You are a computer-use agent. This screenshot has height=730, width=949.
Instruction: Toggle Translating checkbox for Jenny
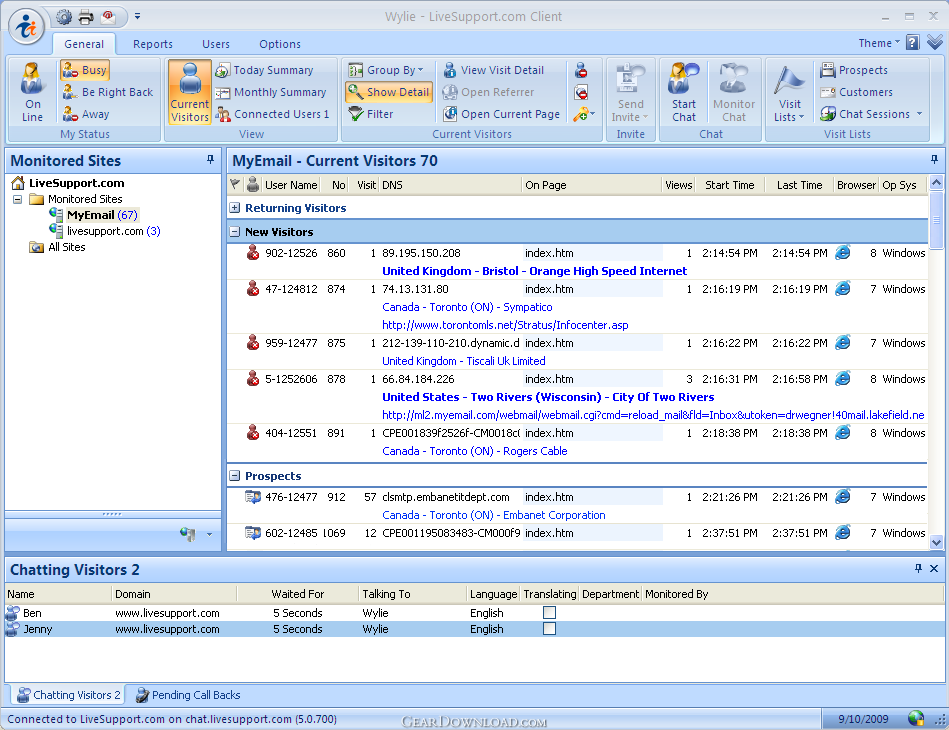(550, 629)
